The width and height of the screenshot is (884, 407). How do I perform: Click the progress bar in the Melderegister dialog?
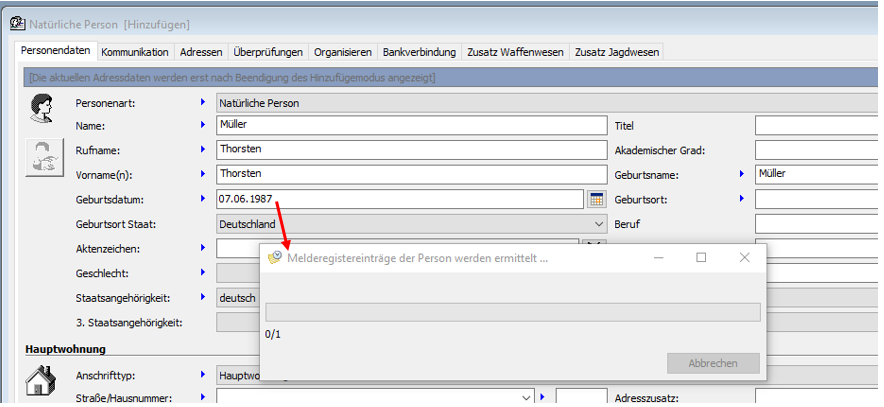pos(512,312)
